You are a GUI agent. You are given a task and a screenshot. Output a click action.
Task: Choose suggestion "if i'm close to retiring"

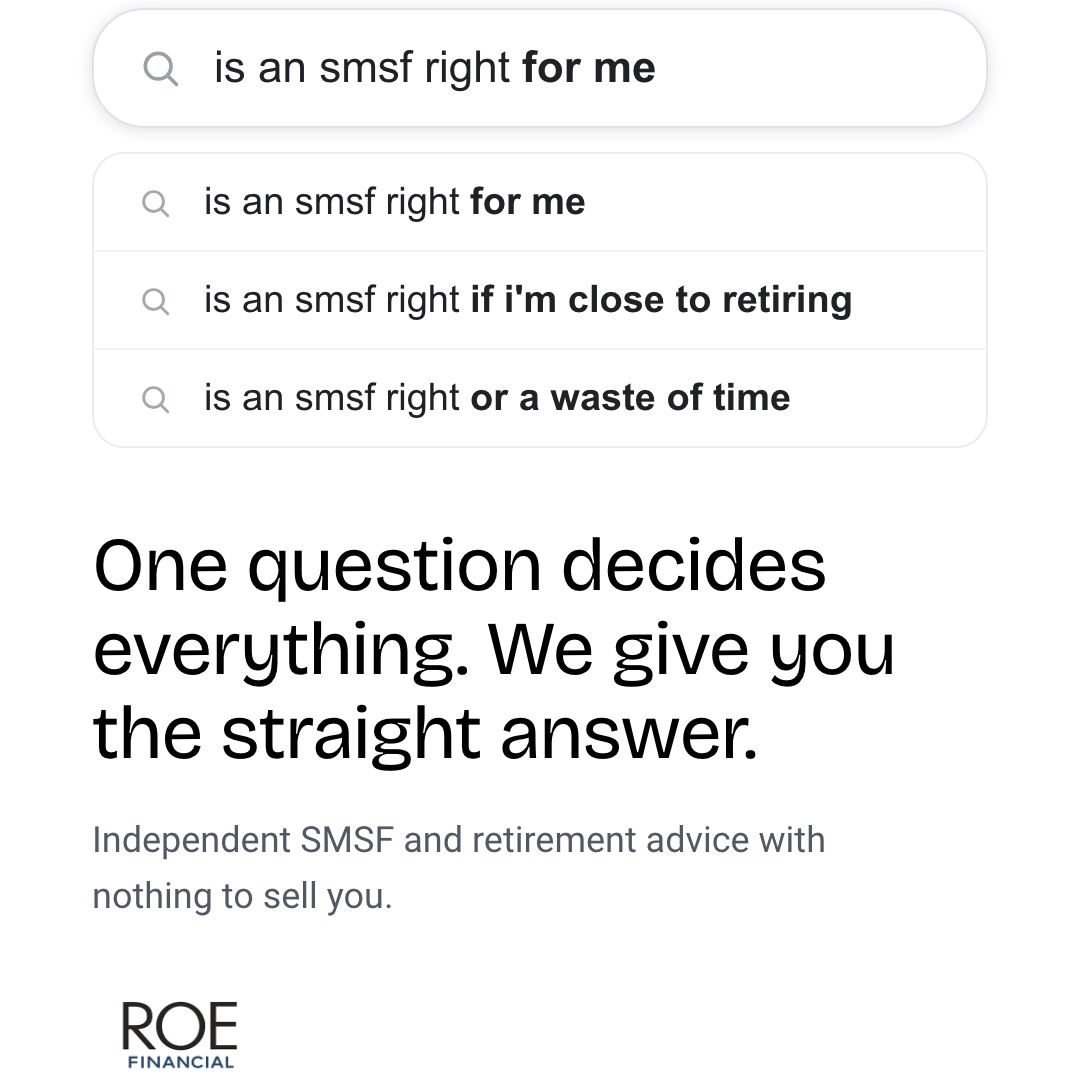540,300
